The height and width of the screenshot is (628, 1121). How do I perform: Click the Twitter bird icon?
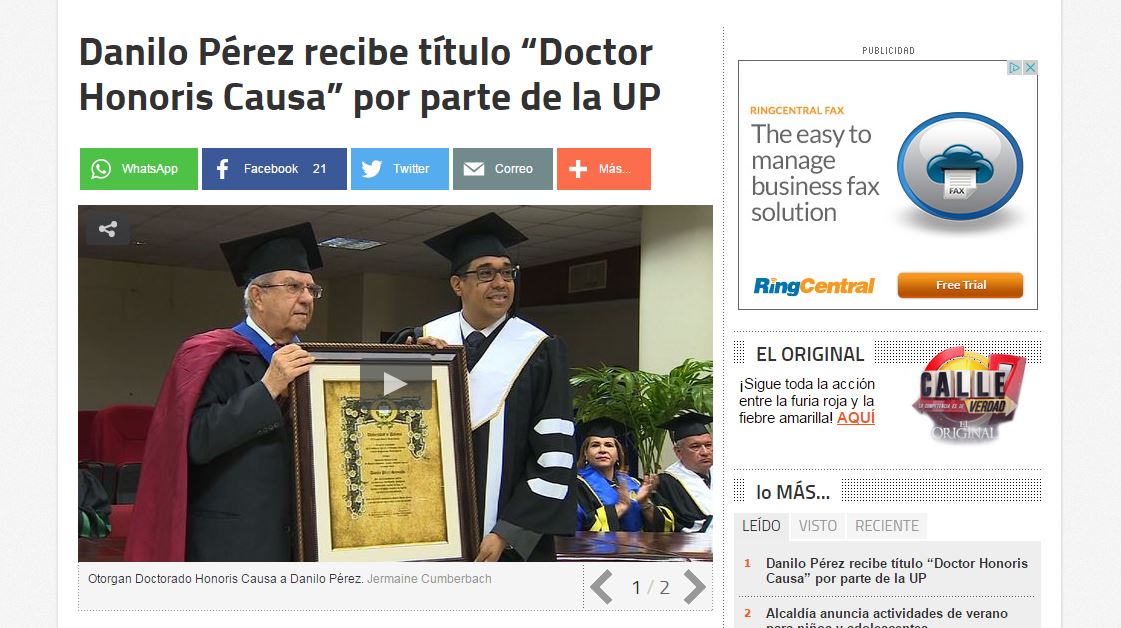372,169
